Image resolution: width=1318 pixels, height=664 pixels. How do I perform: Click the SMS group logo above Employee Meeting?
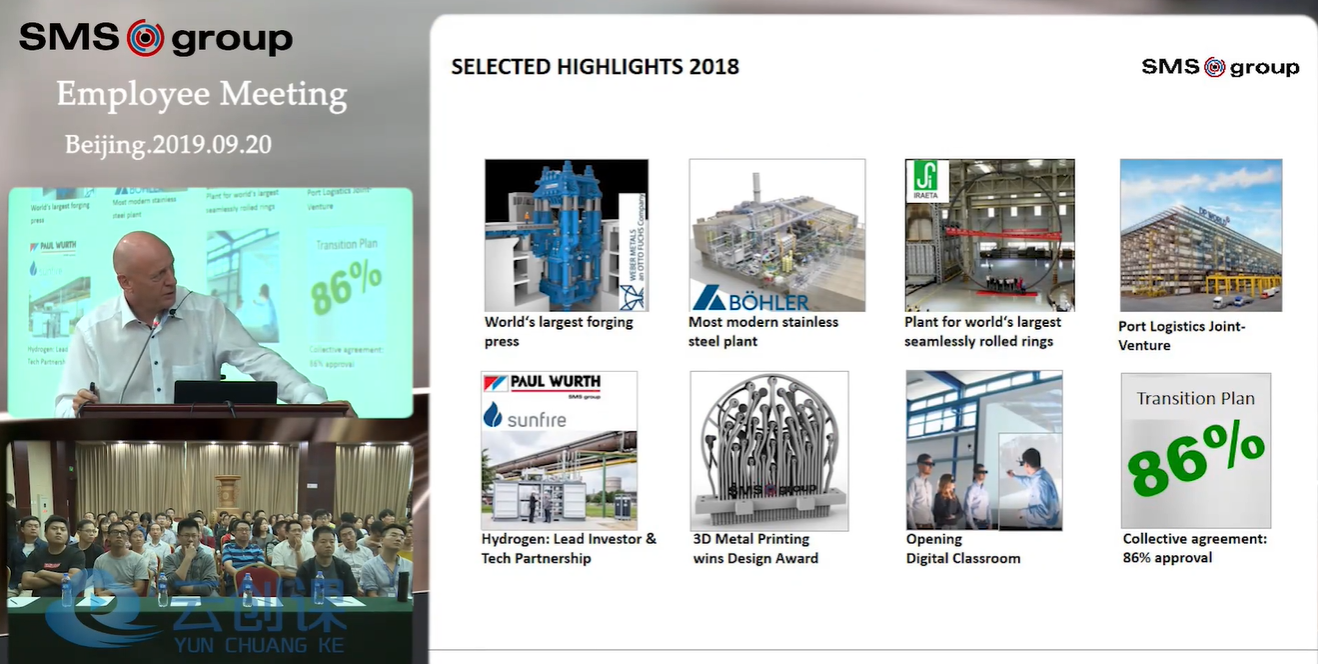point(156,38)
